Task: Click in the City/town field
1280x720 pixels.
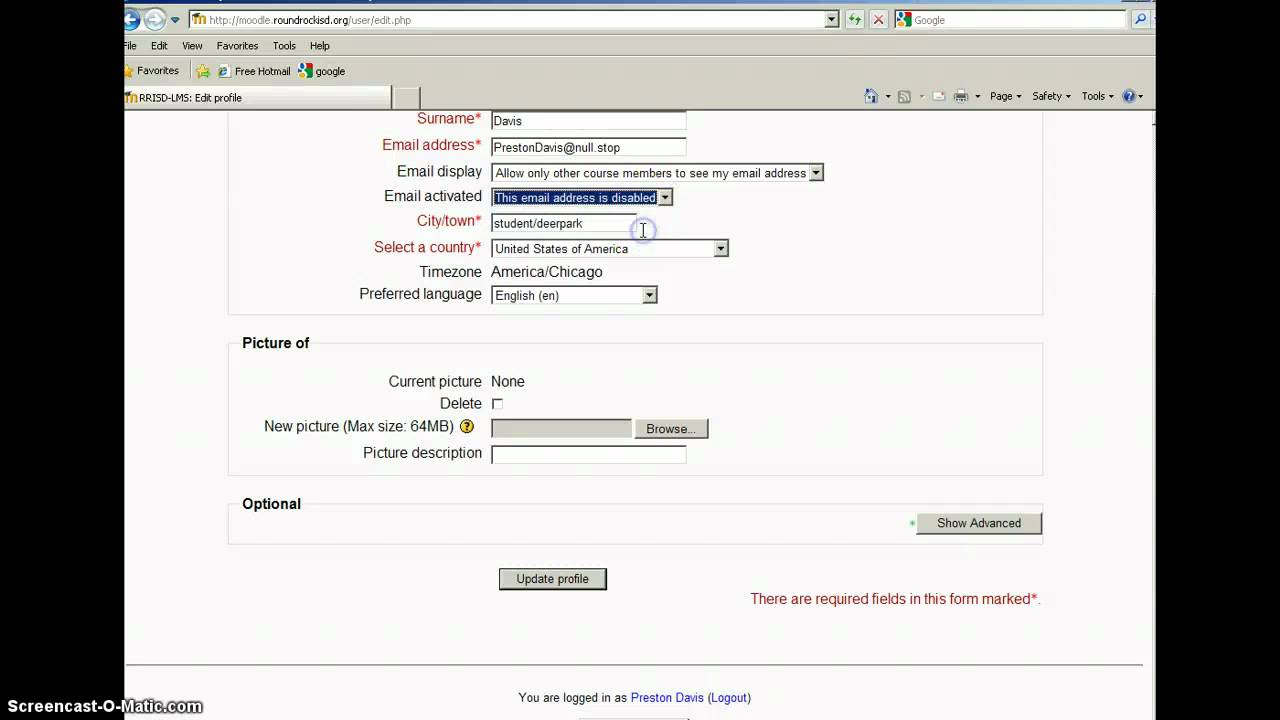Action: tap(564, 223)
